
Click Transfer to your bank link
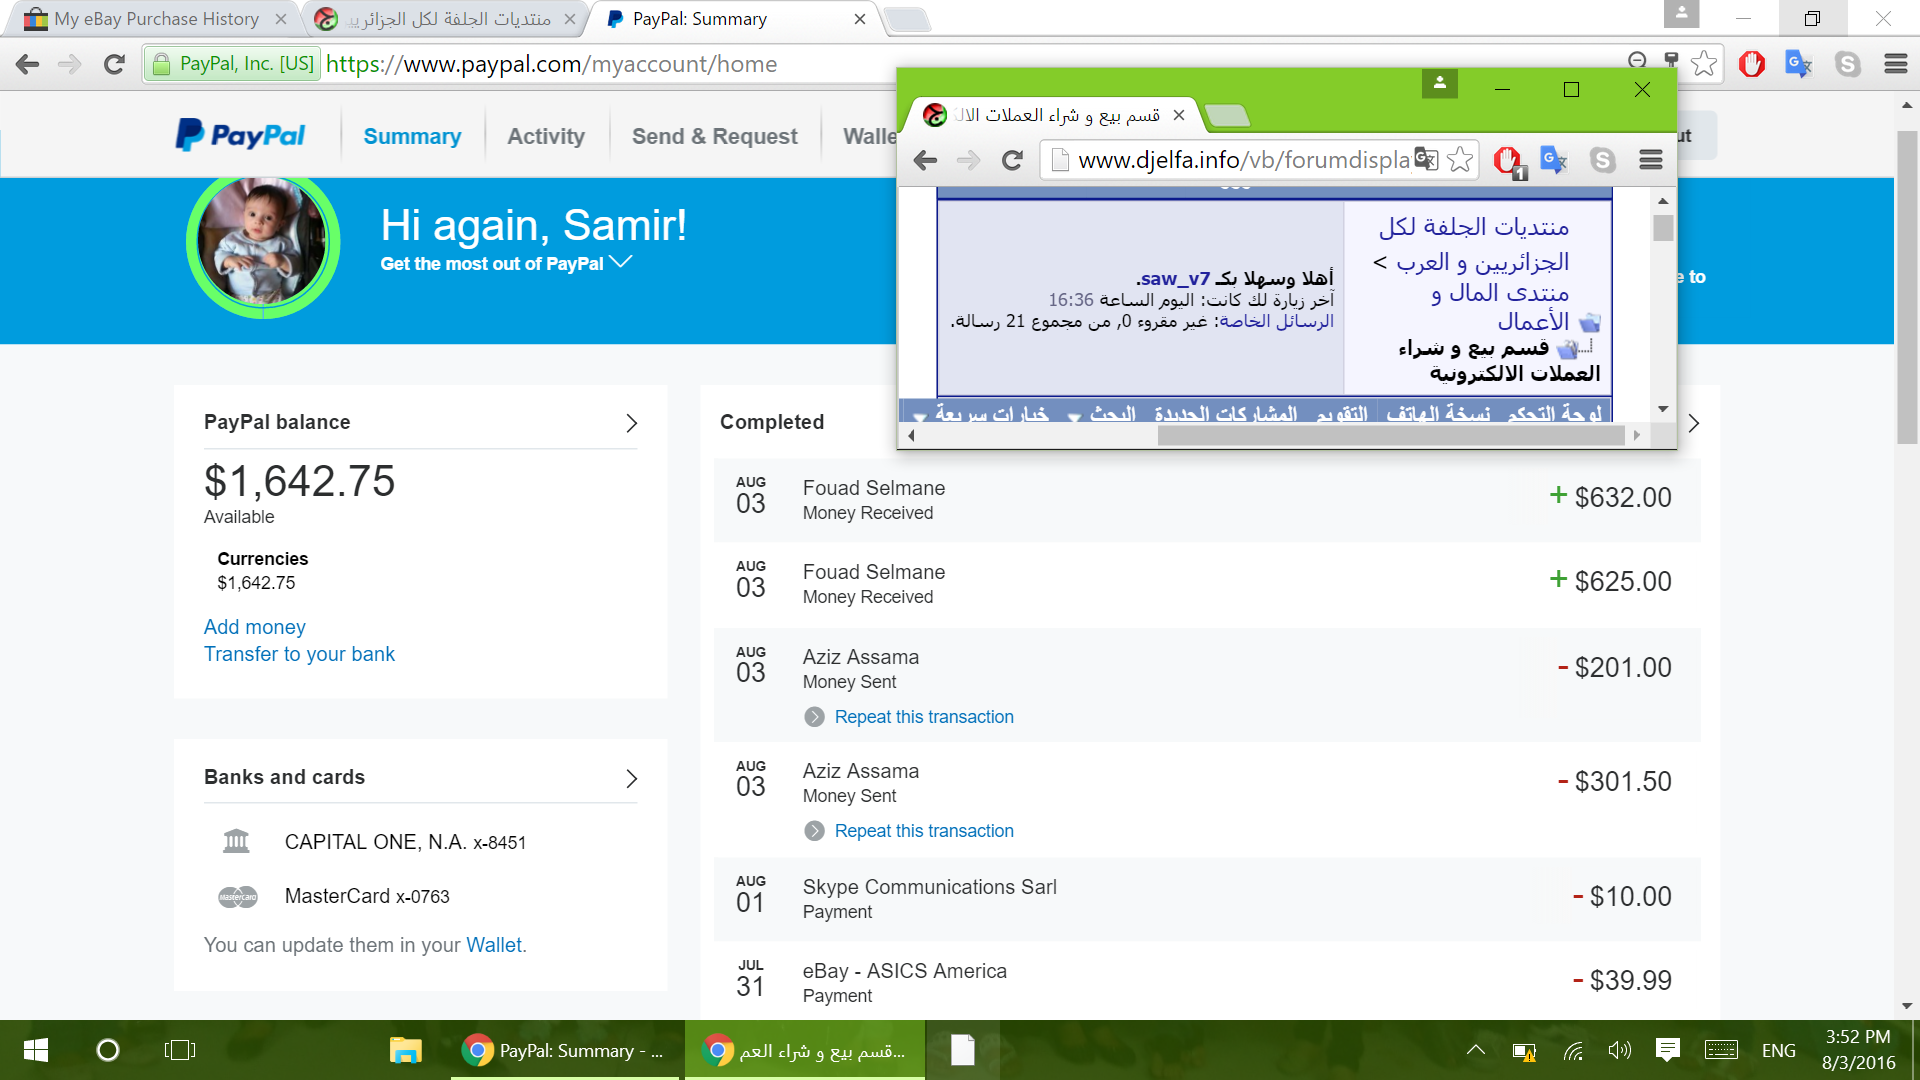[299, 654]
